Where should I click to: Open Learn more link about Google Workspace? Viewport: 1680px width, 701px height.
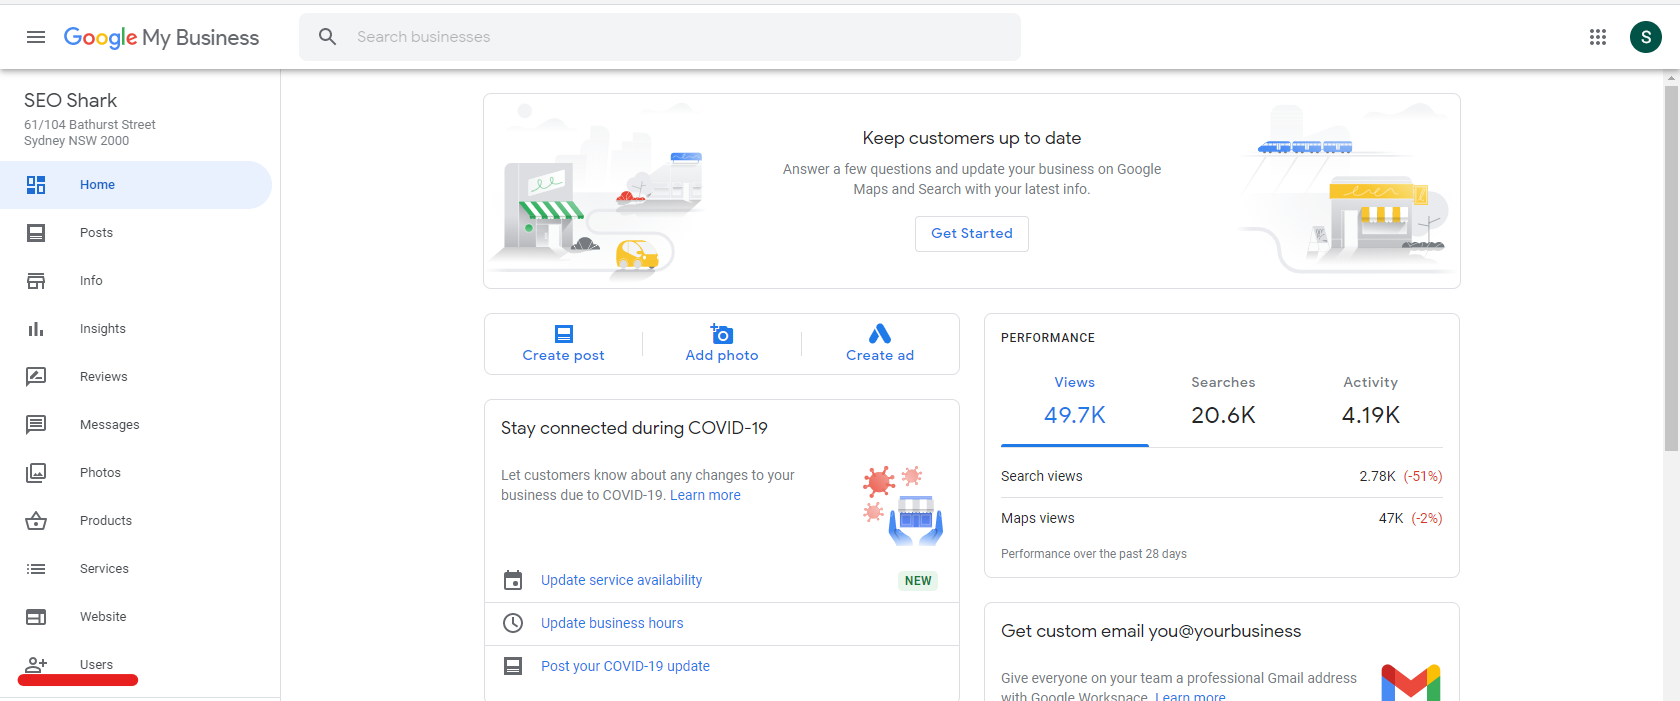1190,696
